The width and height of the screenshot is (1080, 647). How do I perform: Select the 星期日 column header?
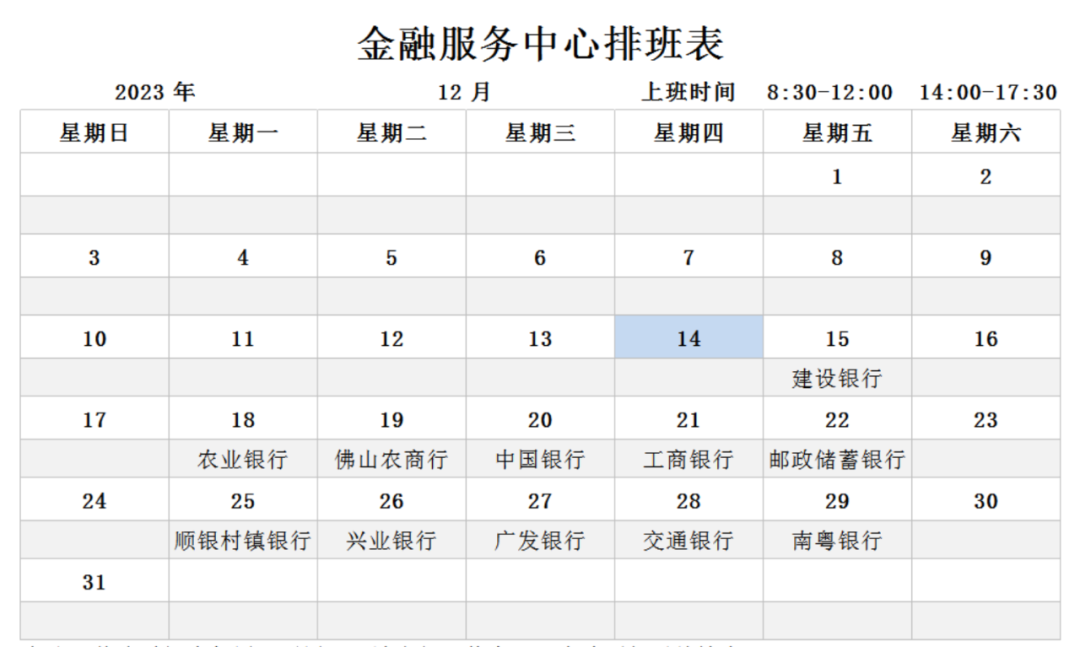tap(94, 132)
